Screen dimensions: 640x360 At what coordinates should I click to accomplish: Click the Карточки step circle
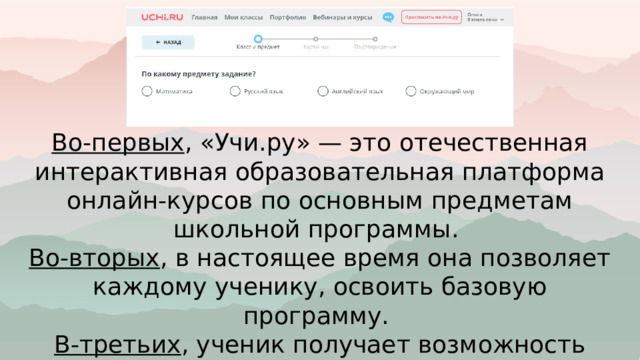[316, 39]
